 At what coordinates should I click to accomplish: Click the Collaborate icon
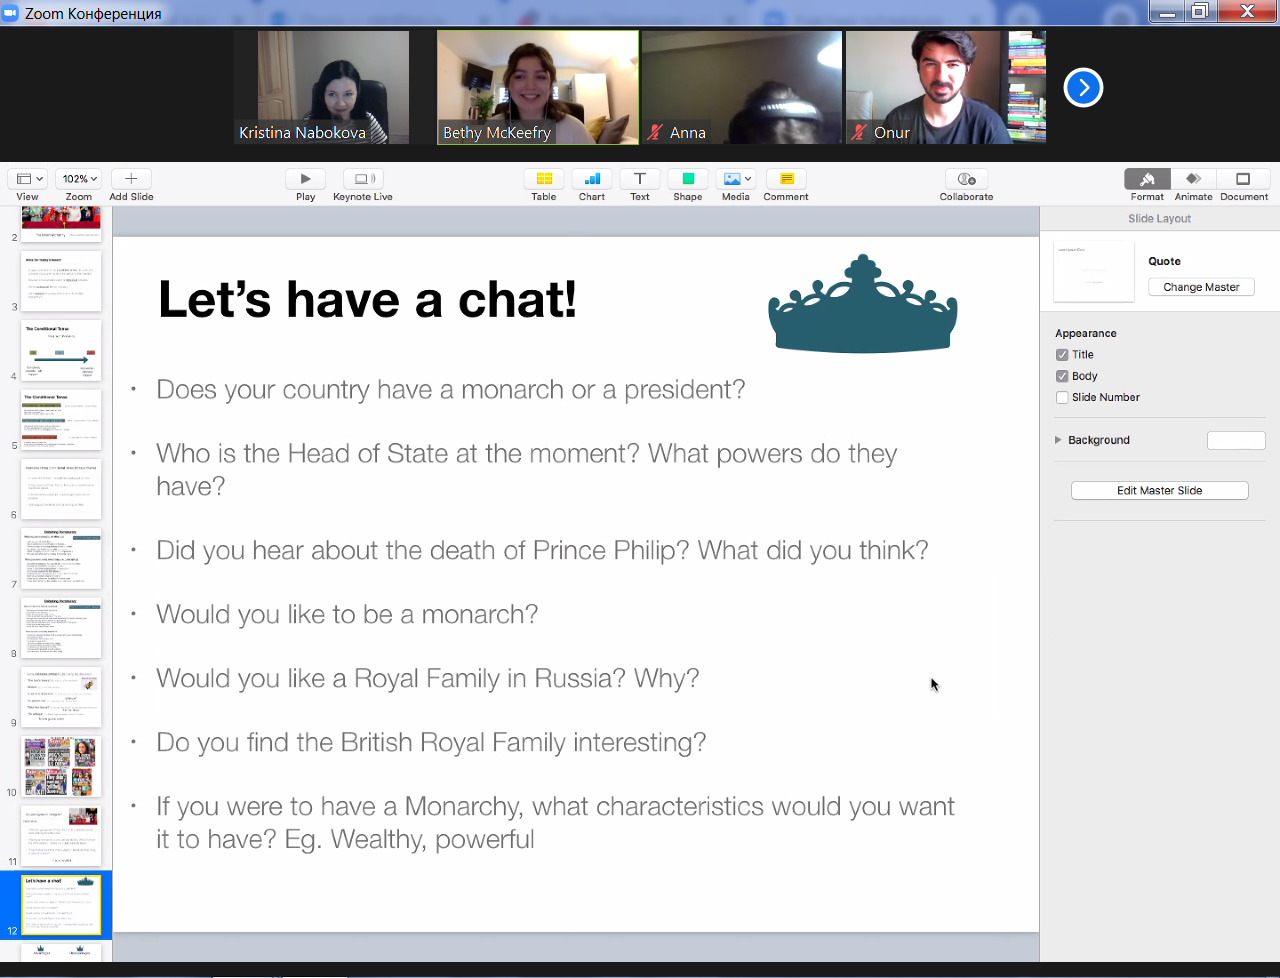click(x=966, y=179)
